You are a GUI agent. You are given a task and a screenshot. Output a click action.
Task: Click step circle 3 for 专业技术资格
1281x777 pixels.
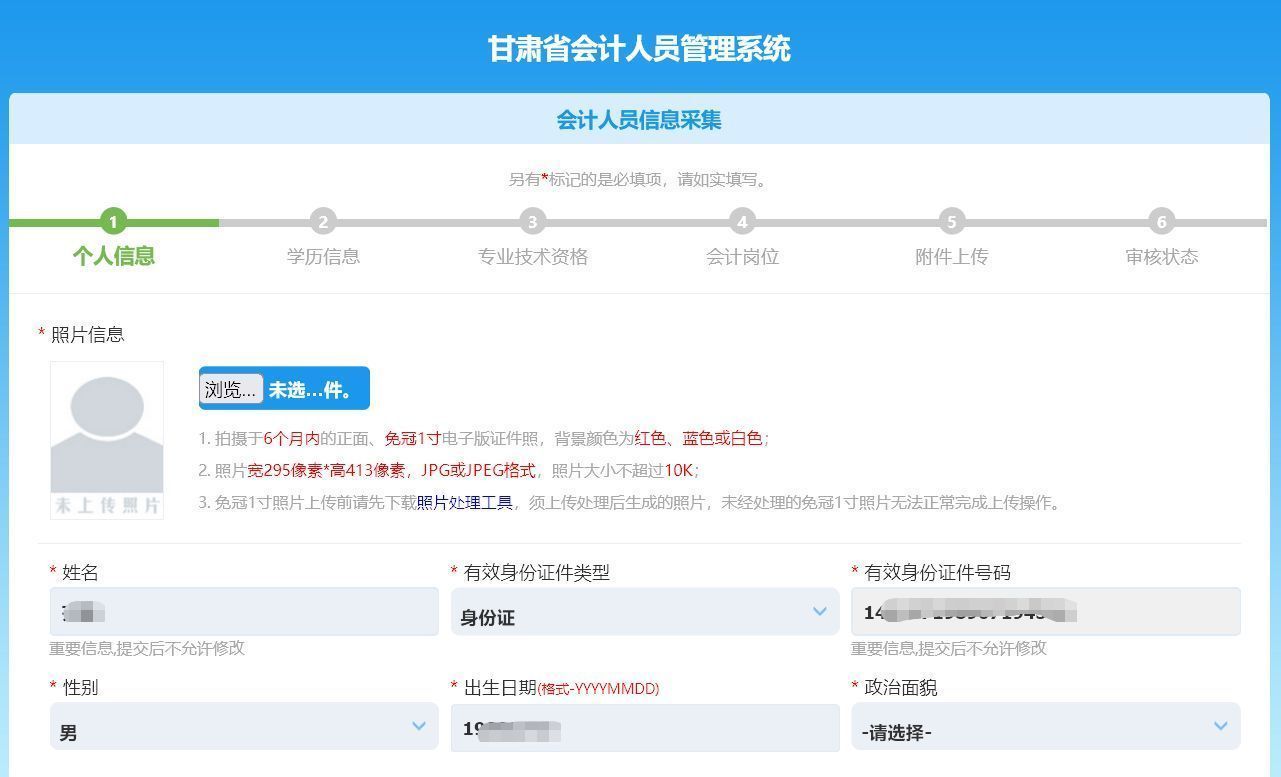point(532,222)
